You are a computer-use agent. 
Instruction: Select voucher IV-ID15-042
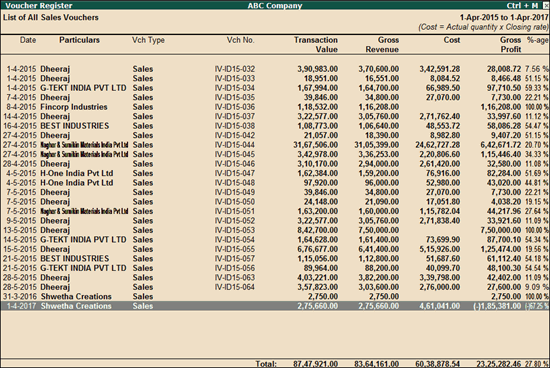tap(235, 135)
